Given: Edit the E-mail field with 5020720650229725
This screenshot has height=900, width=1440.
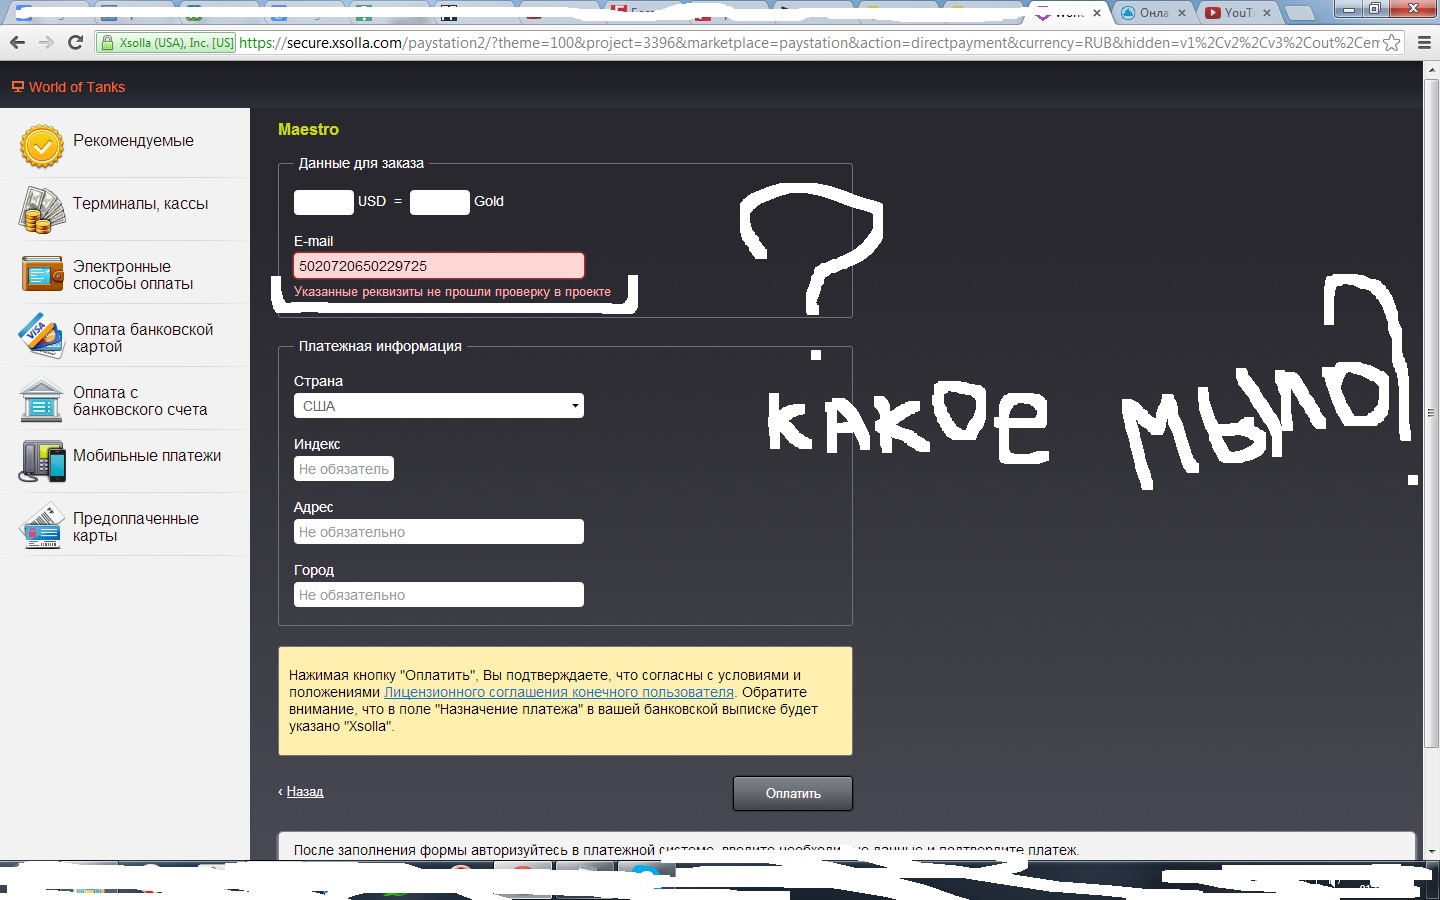Looking at the screenshot, I should pyautogui.click(x=439, y=266).
